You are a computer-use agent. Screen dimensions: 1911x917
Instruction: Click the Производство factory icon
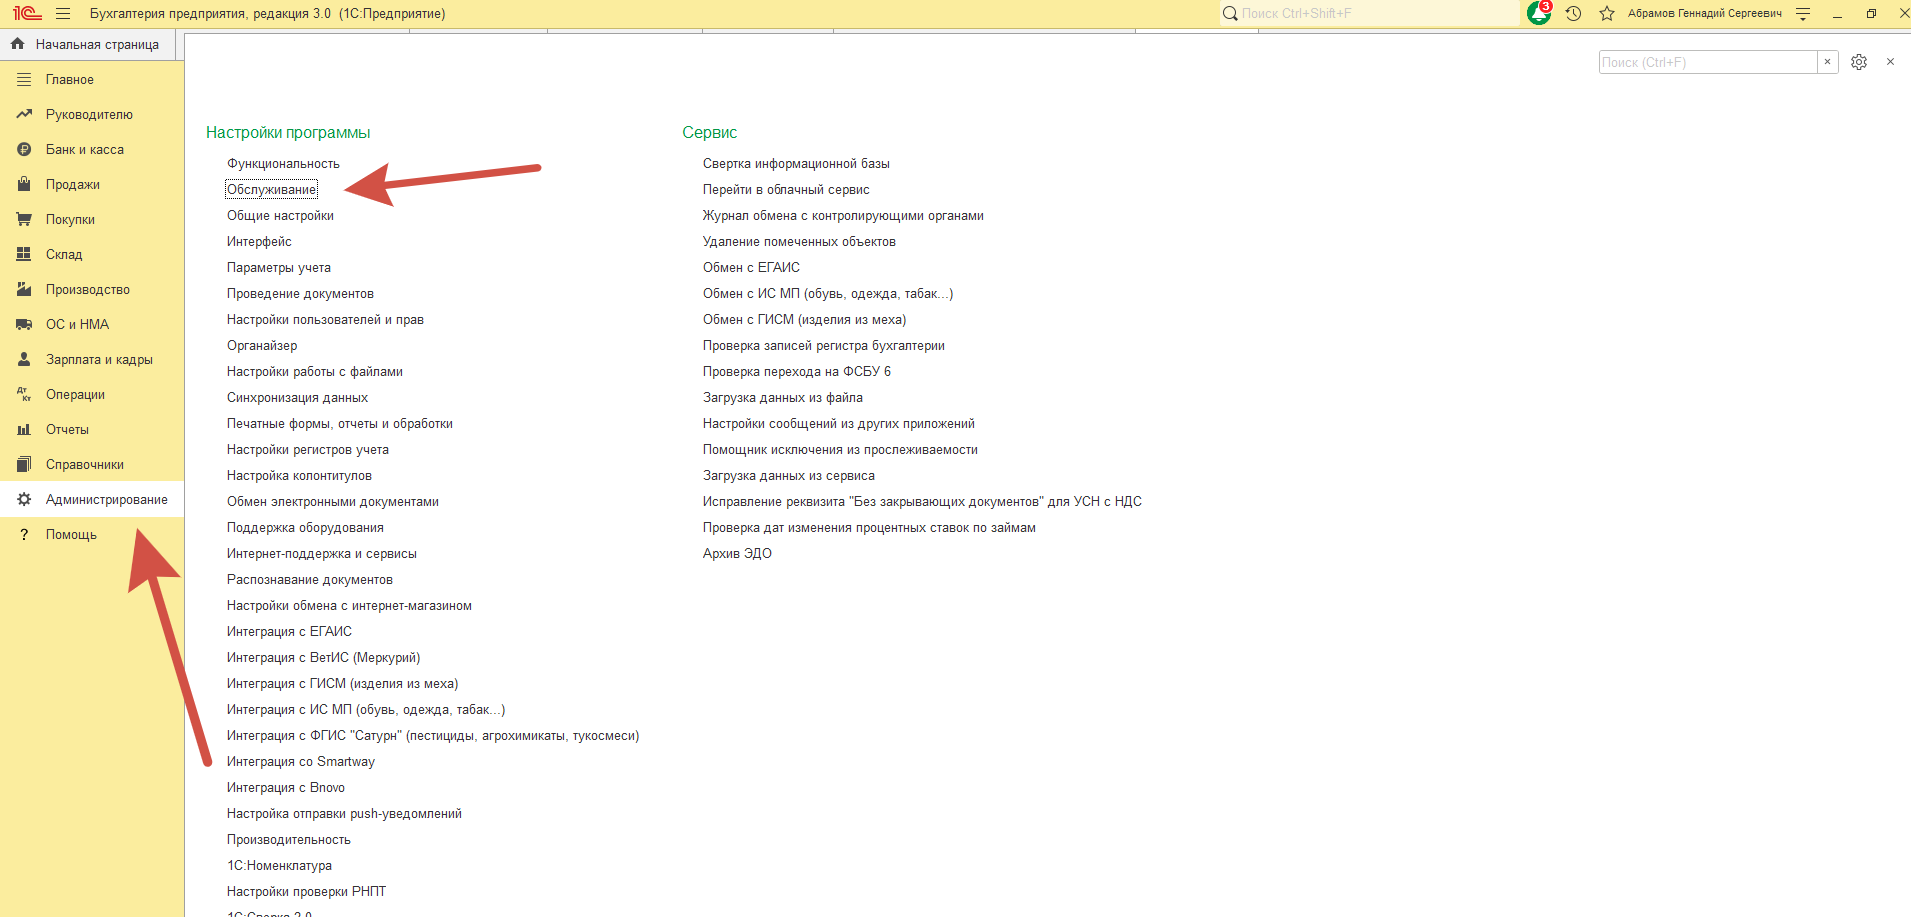click(x=24, y=289)
